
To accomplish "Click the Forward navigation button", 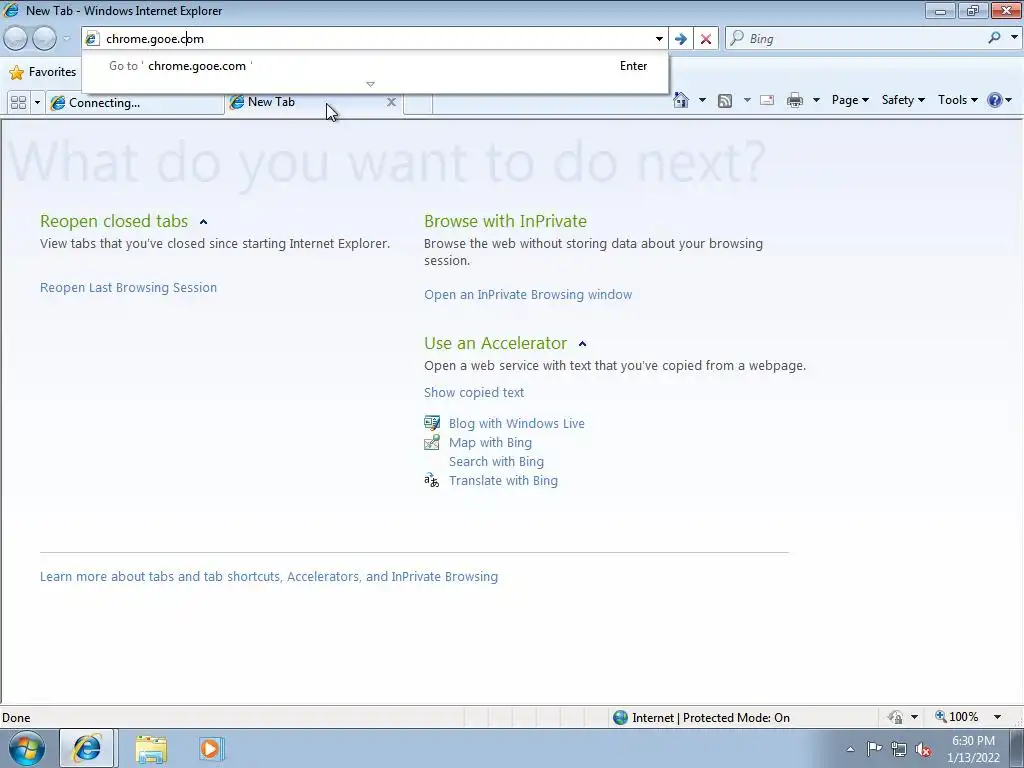I will (x=44, y=39).
